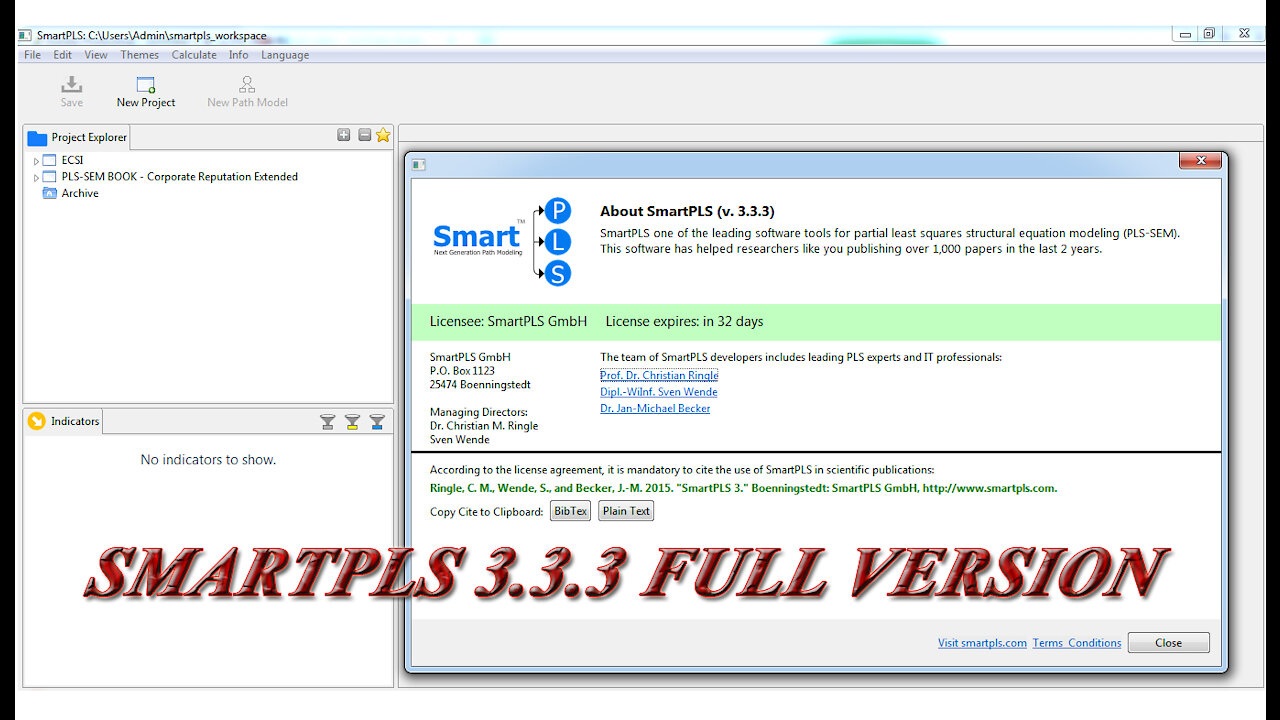Viewport: 1280px width, 720px height.
Task: Click the SmartPLS logo in About dialog
Action: 503,241
